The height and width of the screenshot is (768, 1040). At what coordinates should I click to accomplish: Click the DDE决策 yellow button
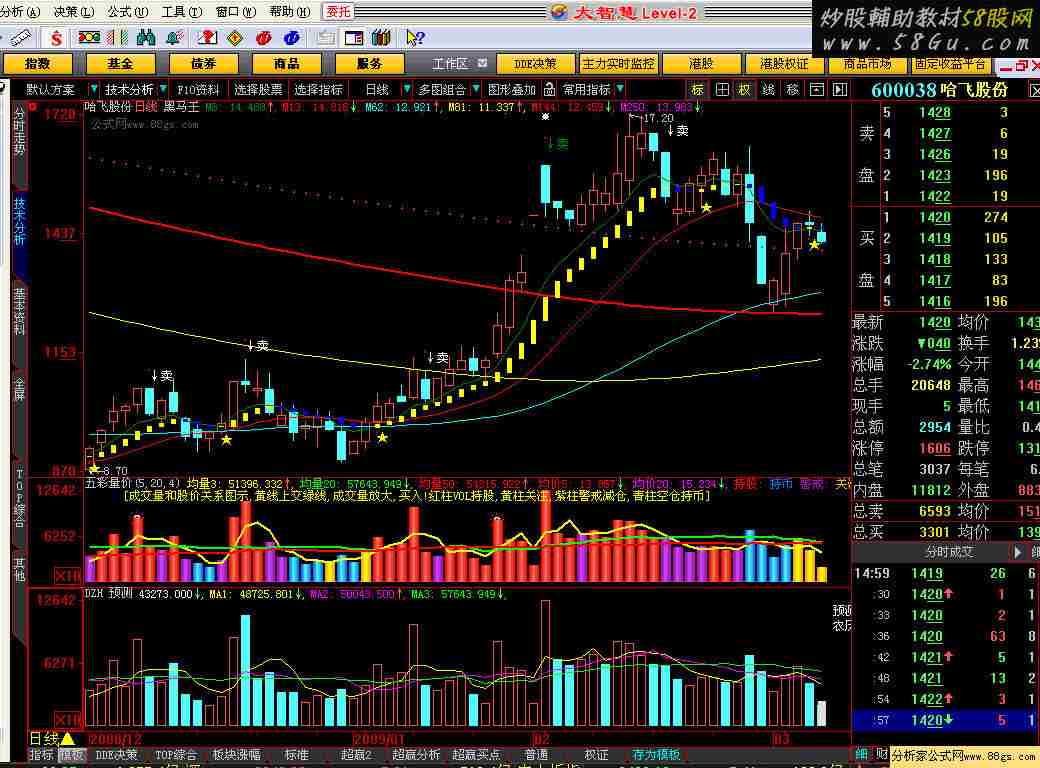coord(535,64)
